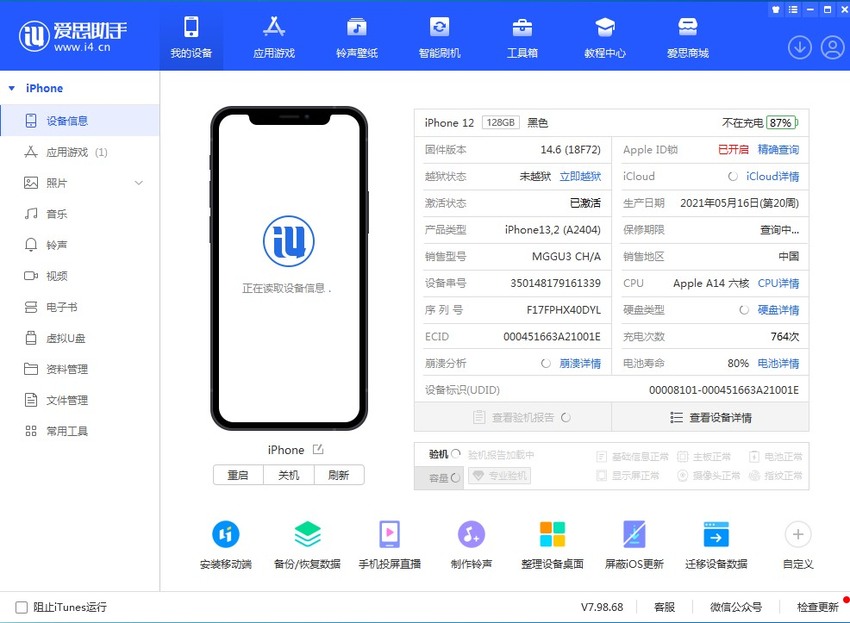Click the version text V7.98.68
This screenshot has height=623, width=850.
click(602, 607)
